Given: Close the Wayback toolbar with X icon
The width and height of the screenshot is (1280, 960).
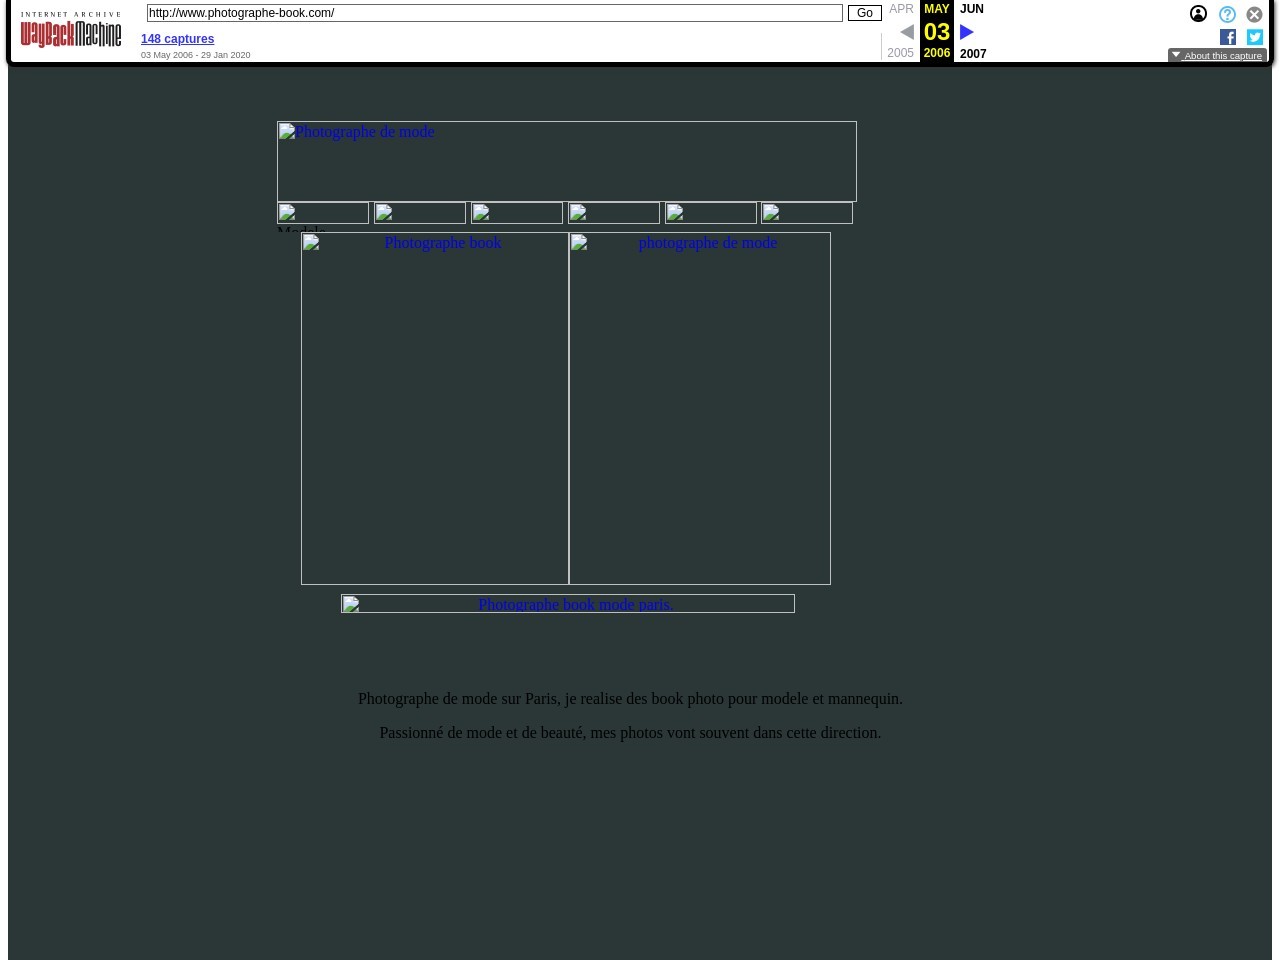Looking at the screenshot, I should 1254,14.
